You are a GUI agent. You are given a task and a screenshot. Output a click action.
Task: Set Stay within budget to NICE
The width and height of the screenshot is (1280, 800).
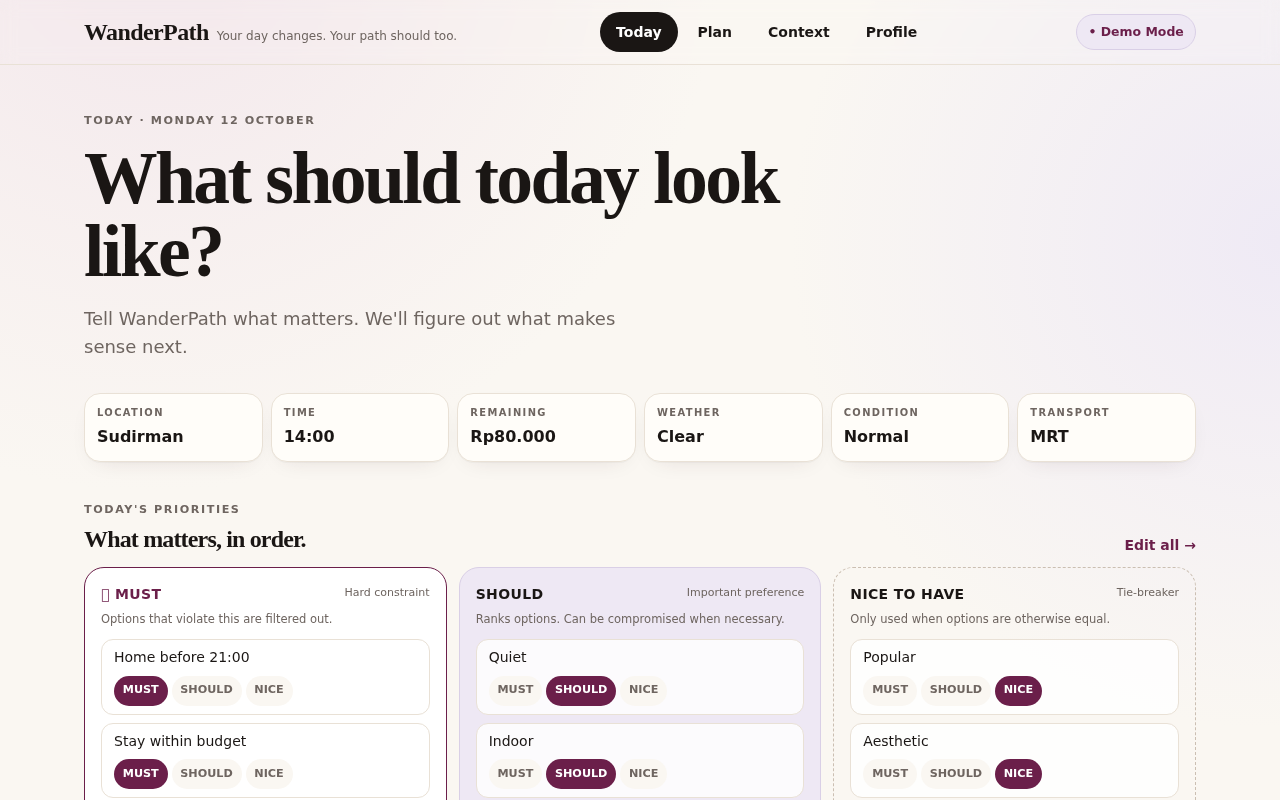(x=269, y=774)
